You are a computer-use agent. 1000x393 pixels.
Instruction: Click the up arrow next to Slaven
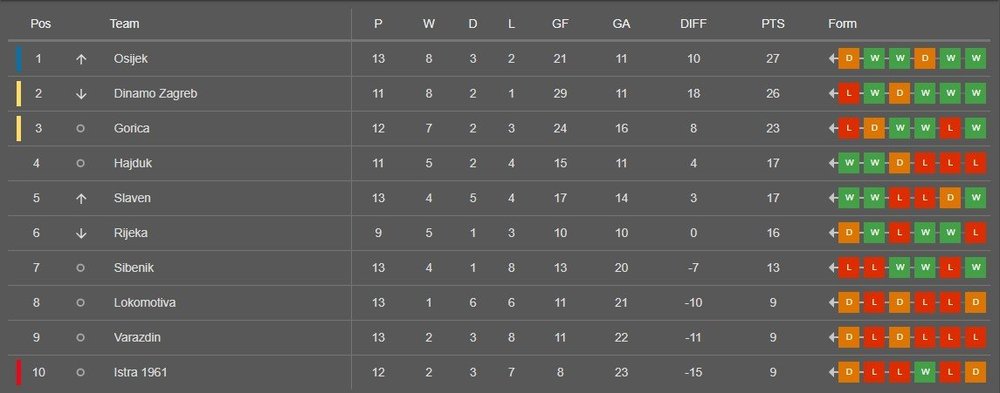pos(80,198)
